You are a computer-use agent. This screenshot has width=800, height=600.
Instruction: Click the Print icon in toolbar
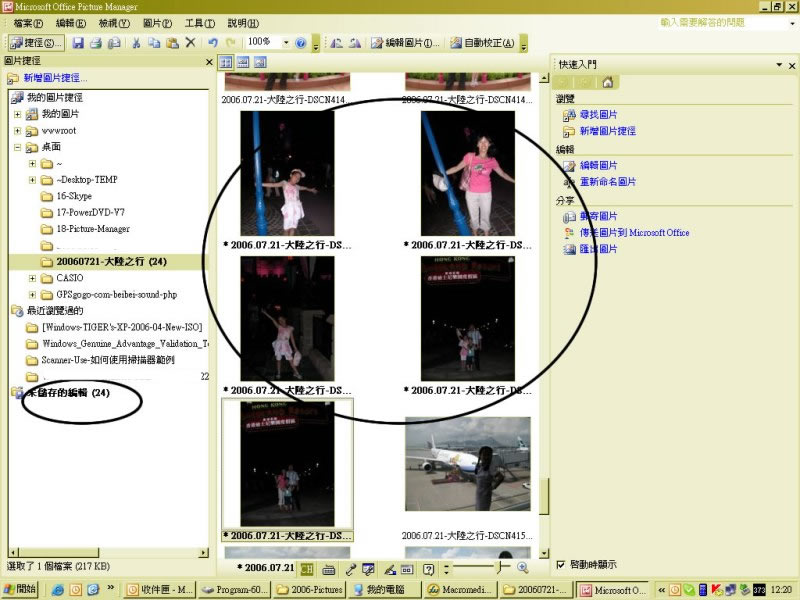coord(95,43)
